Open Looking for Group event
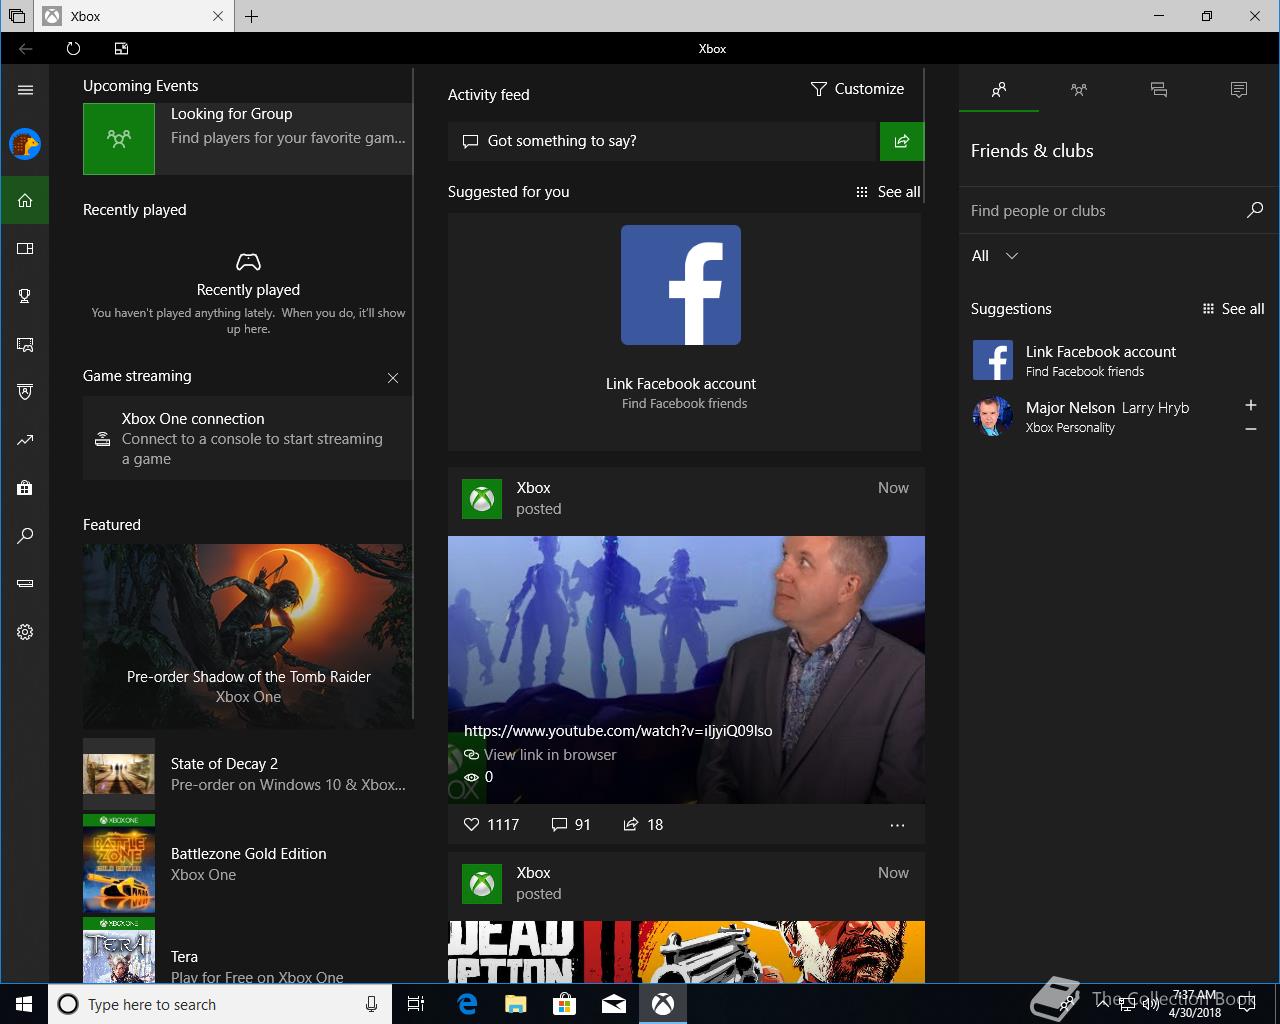This screenshot has width=1280, height=1024. tap(247, 139)
